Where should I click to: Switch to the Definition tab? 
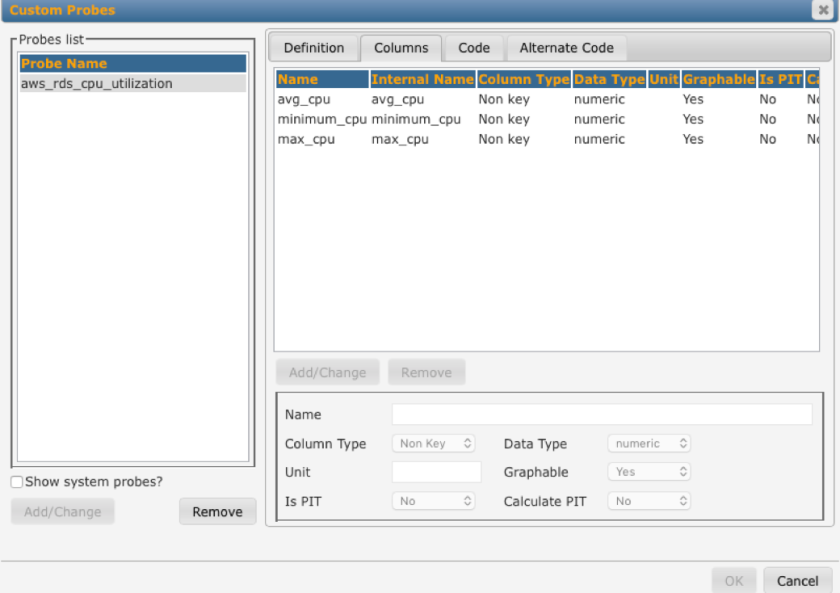(x=313, y=48)
